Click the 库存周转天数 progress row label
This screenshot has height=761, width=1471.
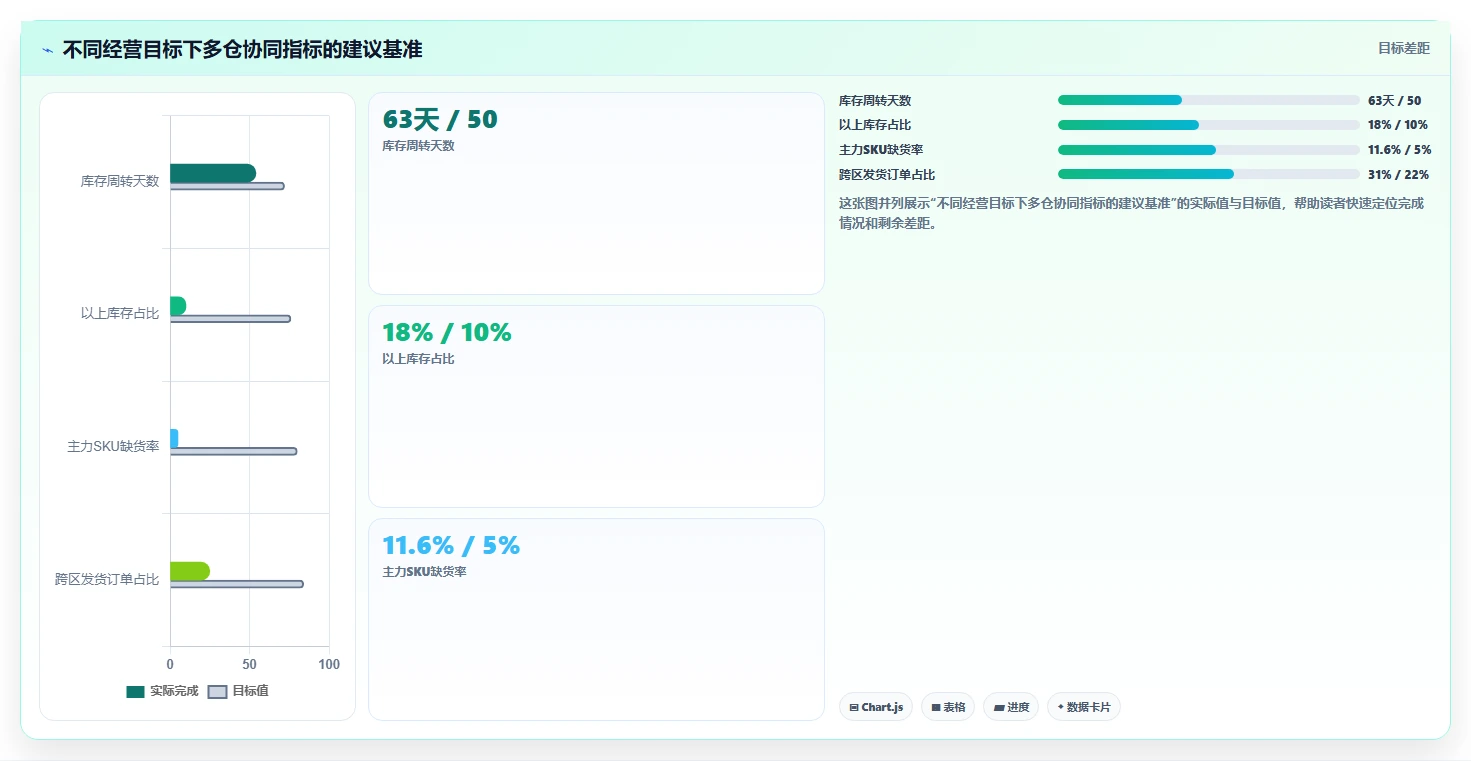(875, 101)
